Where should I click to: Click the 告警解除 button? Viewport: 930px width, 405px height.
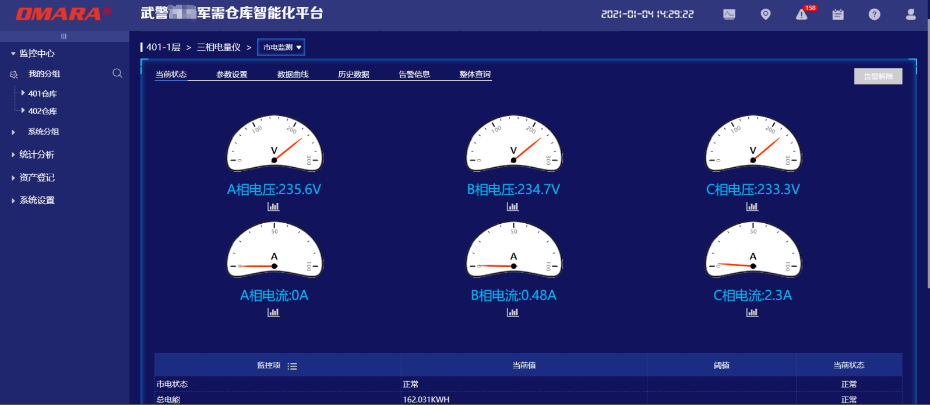coord(878,76)
